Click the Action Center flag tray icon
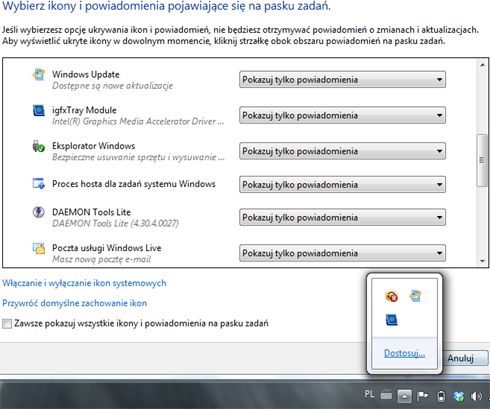The height and width of the screenshot is (409, 490). [x=423, y=396]
